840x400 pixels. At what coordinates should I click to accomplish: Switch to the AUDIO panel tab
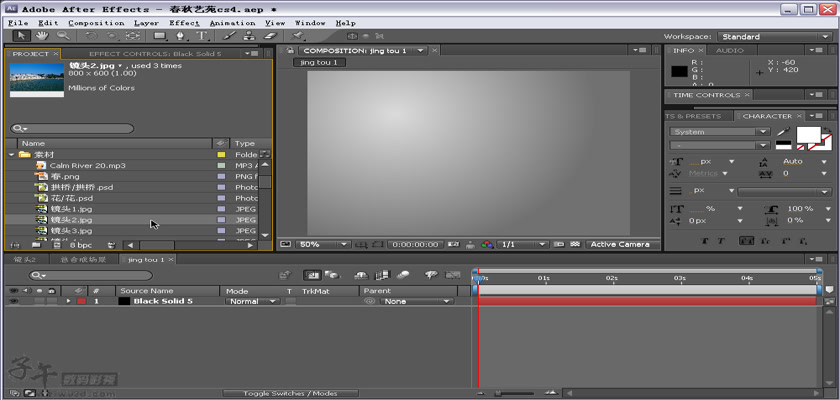[730, 50]
